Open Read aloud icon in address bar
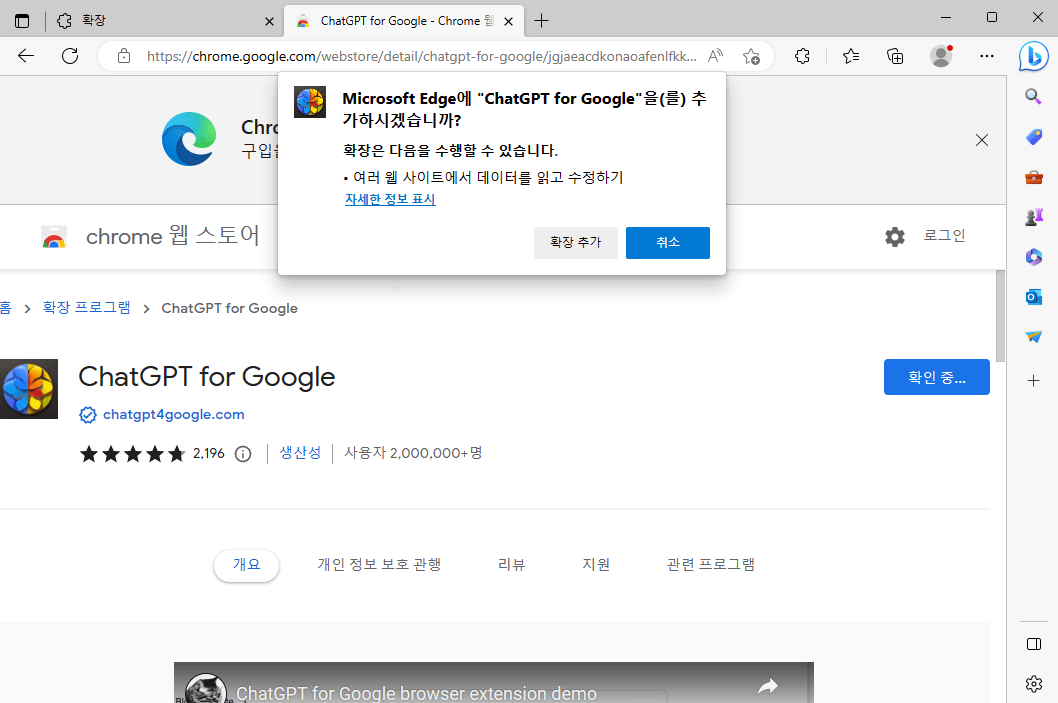The width and height of the screenshot is (1058, 703). point(716,56)
